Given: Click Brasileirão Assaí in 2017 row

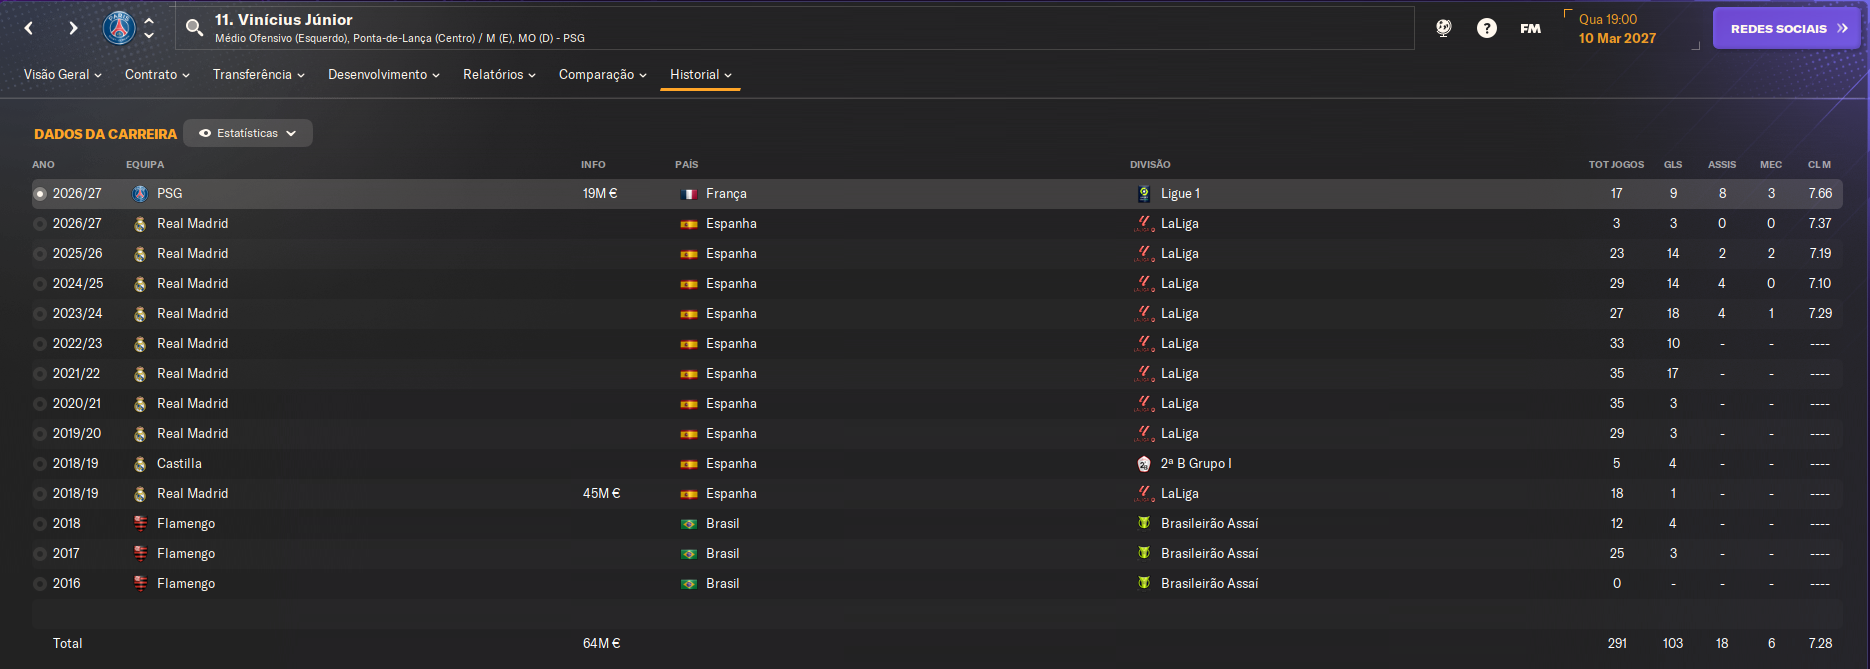Looking at the screenshot, I should coord(1209,554).
